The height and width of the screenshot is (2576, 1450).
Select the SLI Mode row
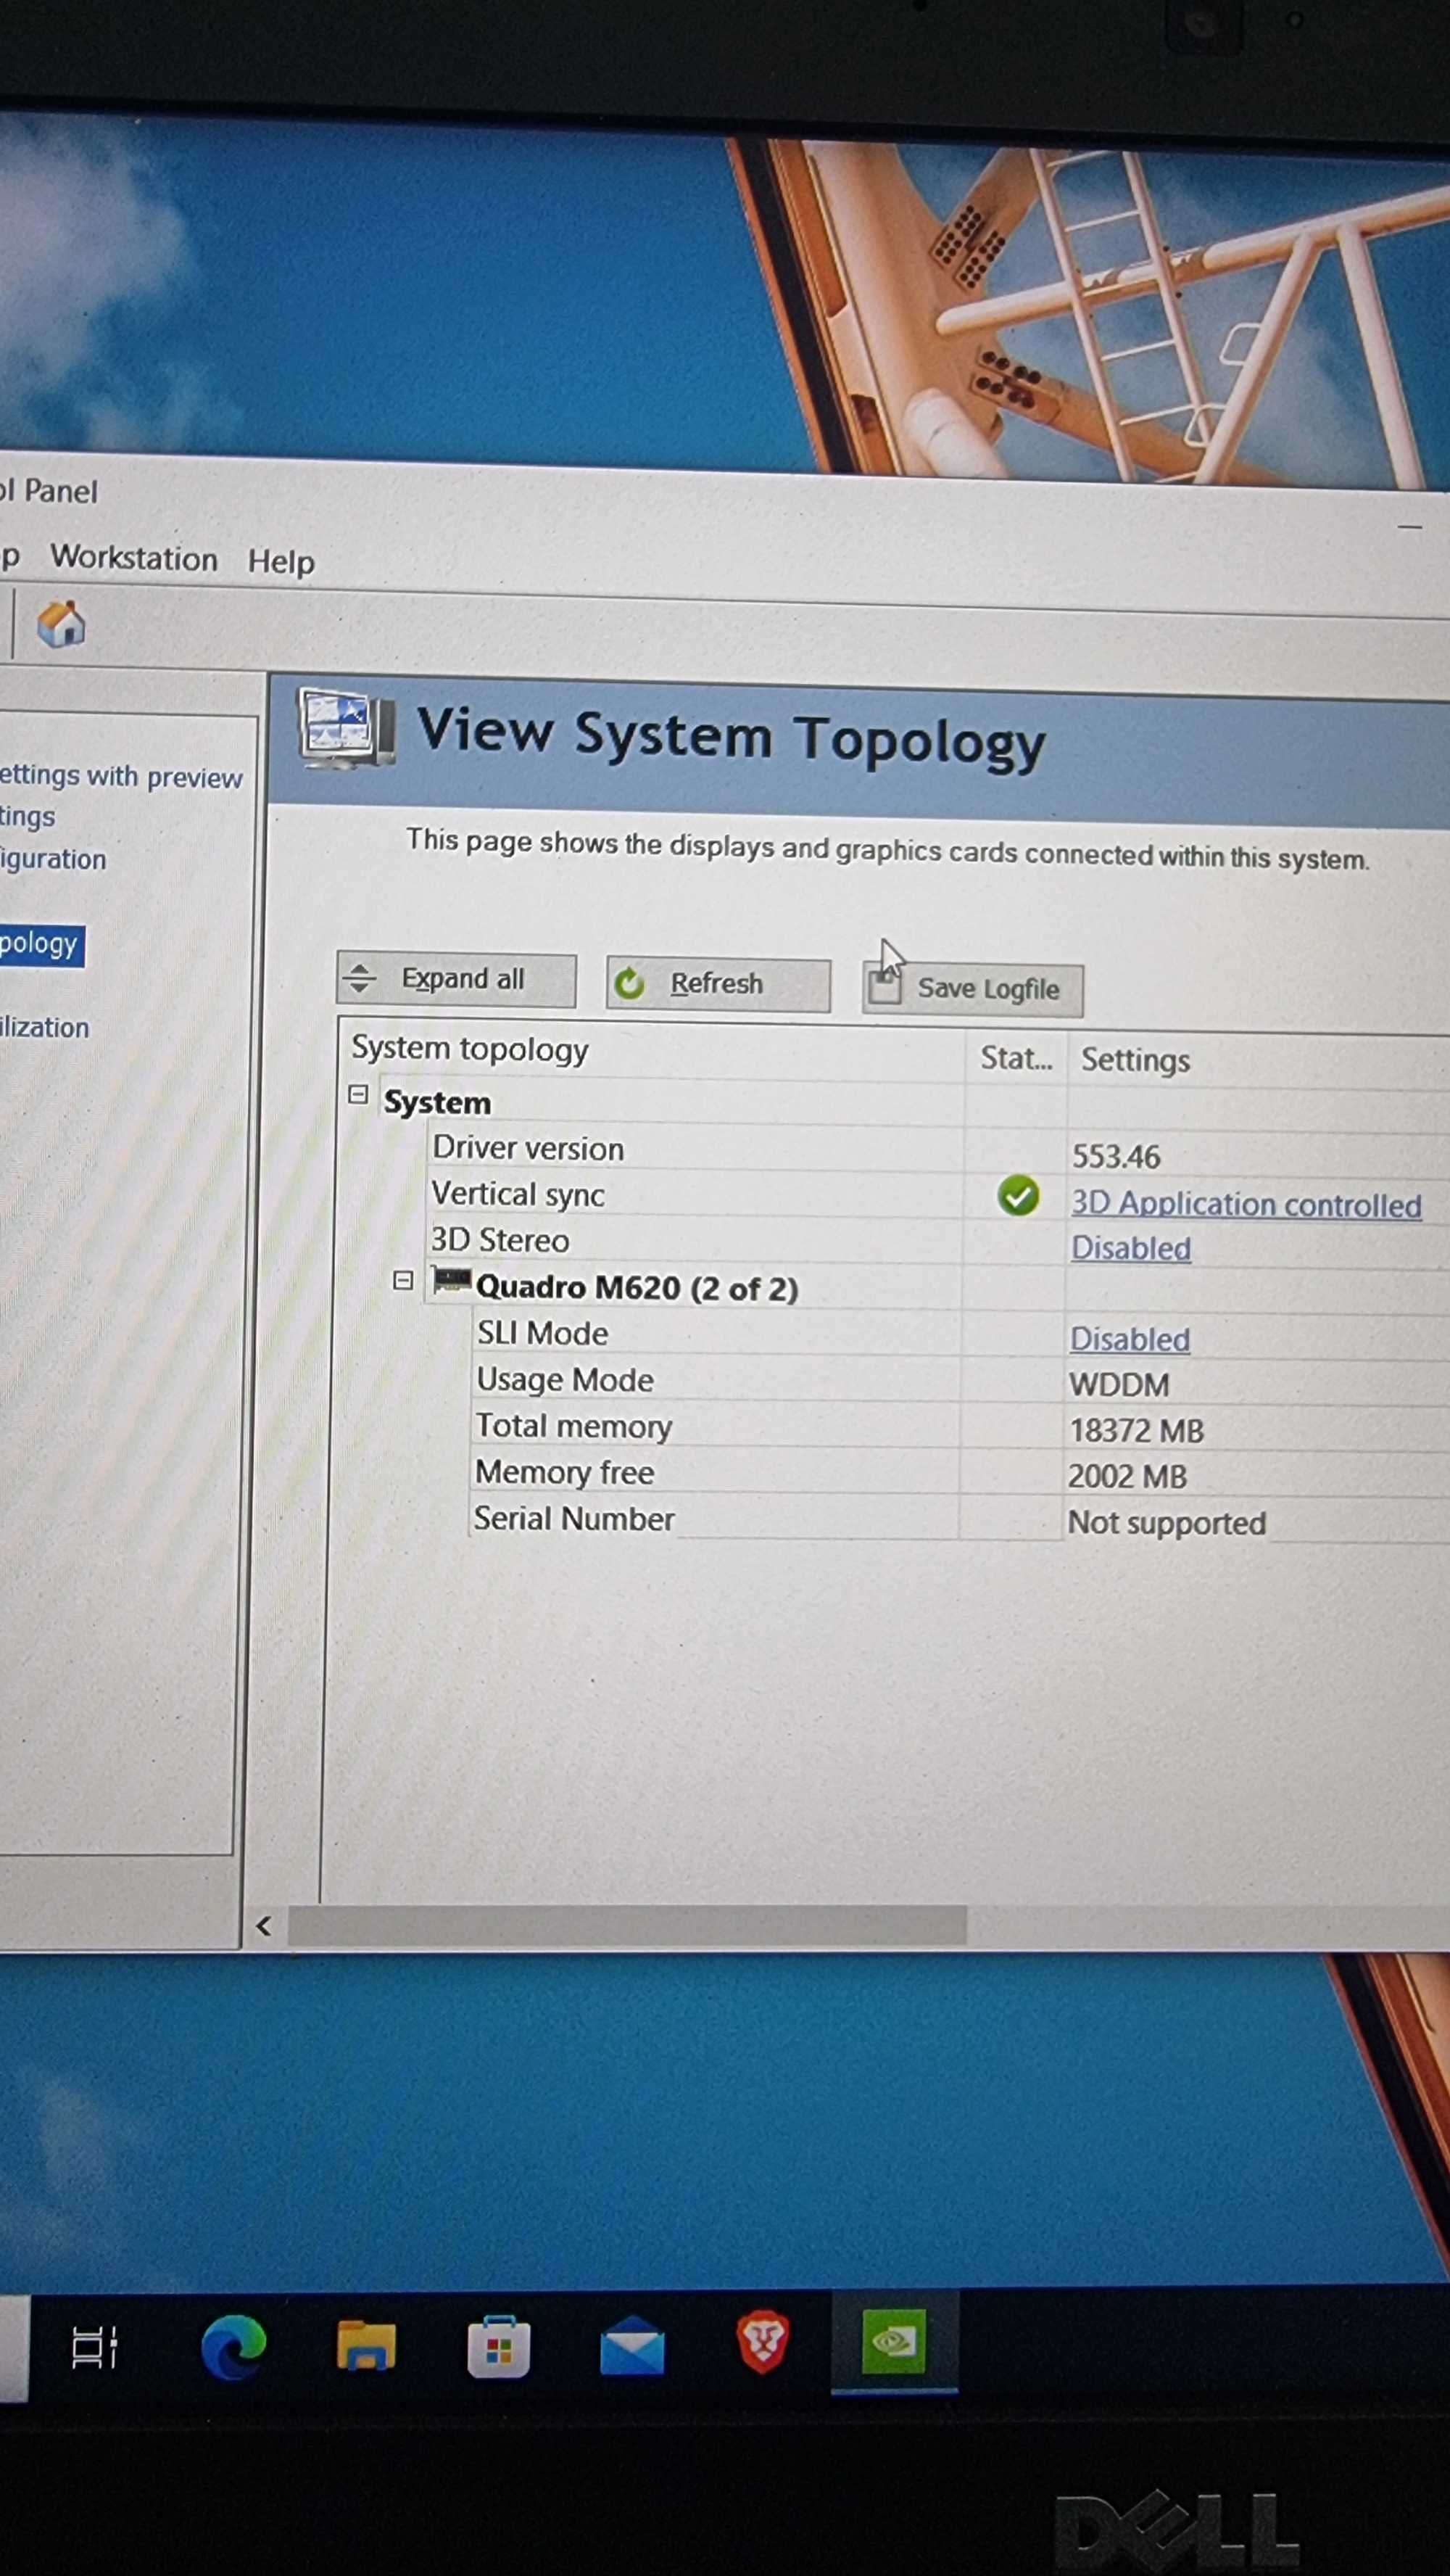pos(543,1333)
